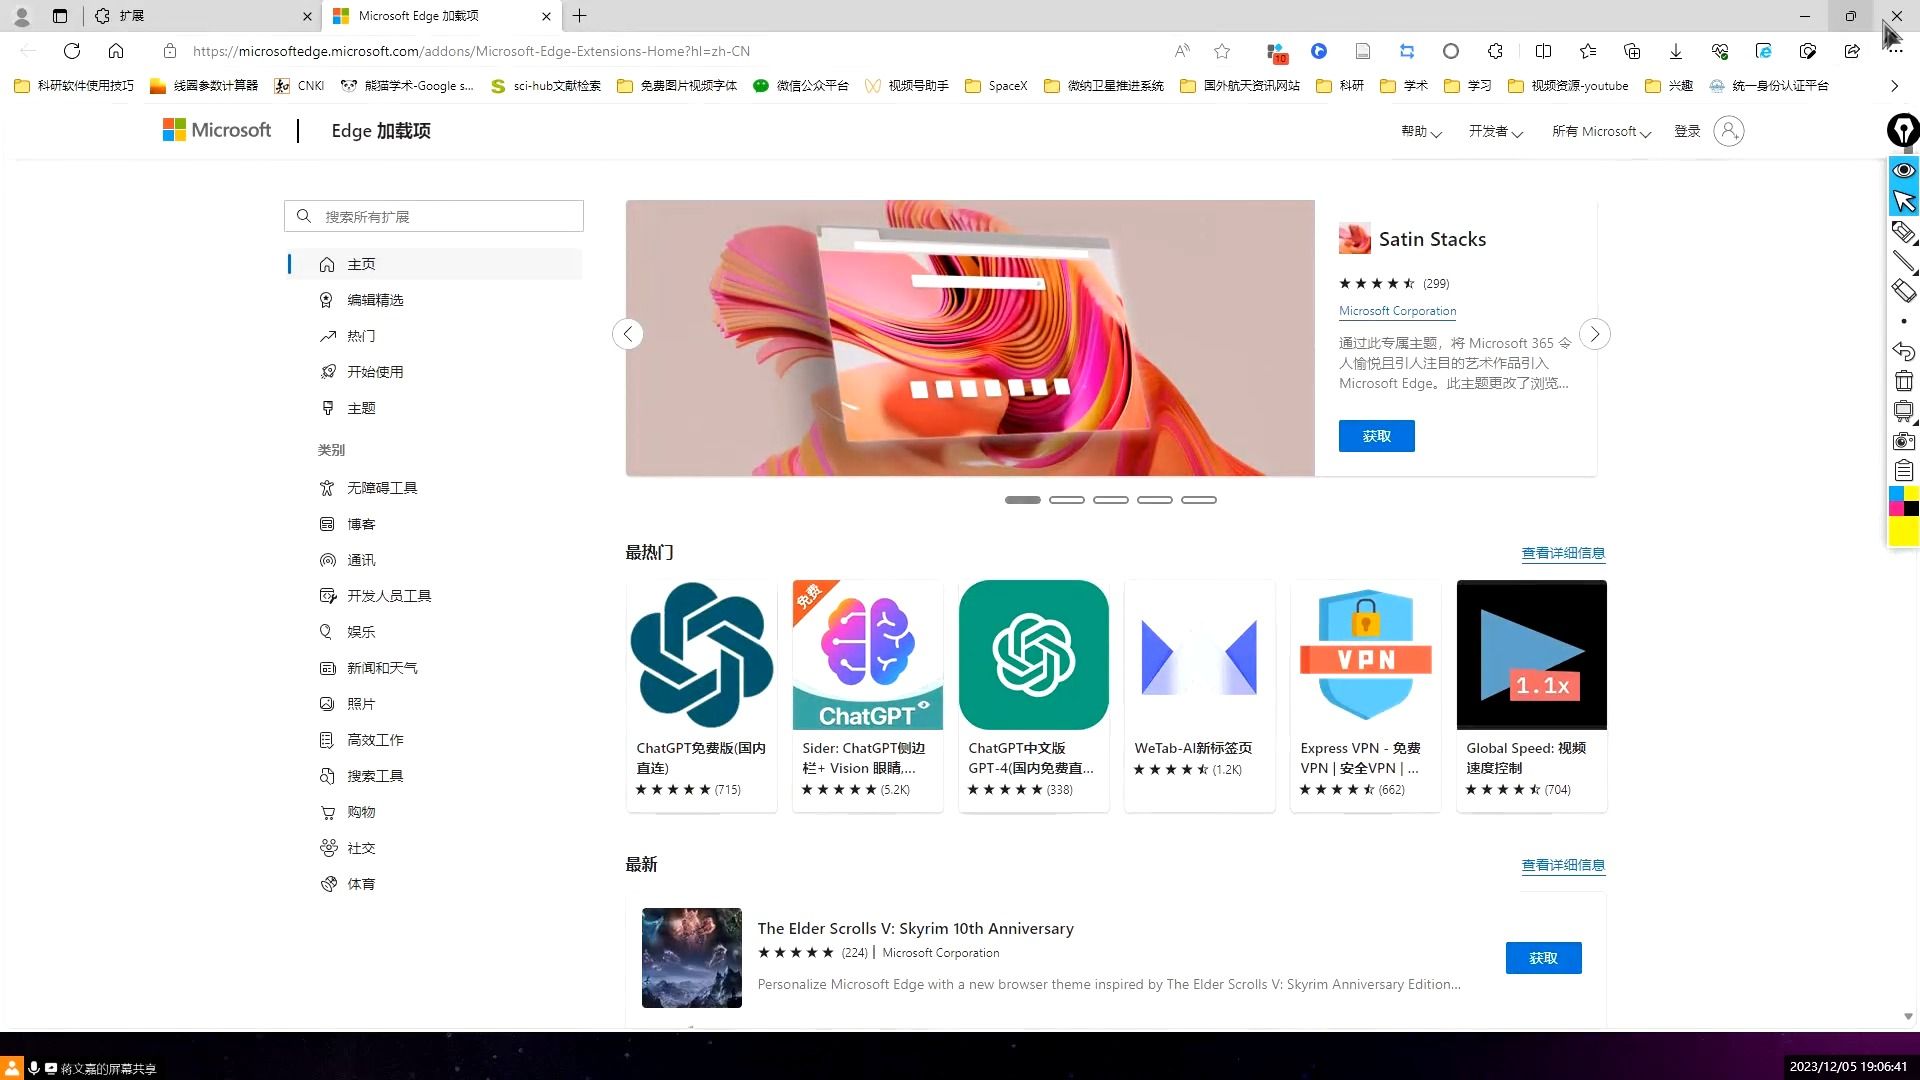Click the pen logo of annotation toolbar
Viewport: 1920px width, 1080px height.
coord(1903,130)
